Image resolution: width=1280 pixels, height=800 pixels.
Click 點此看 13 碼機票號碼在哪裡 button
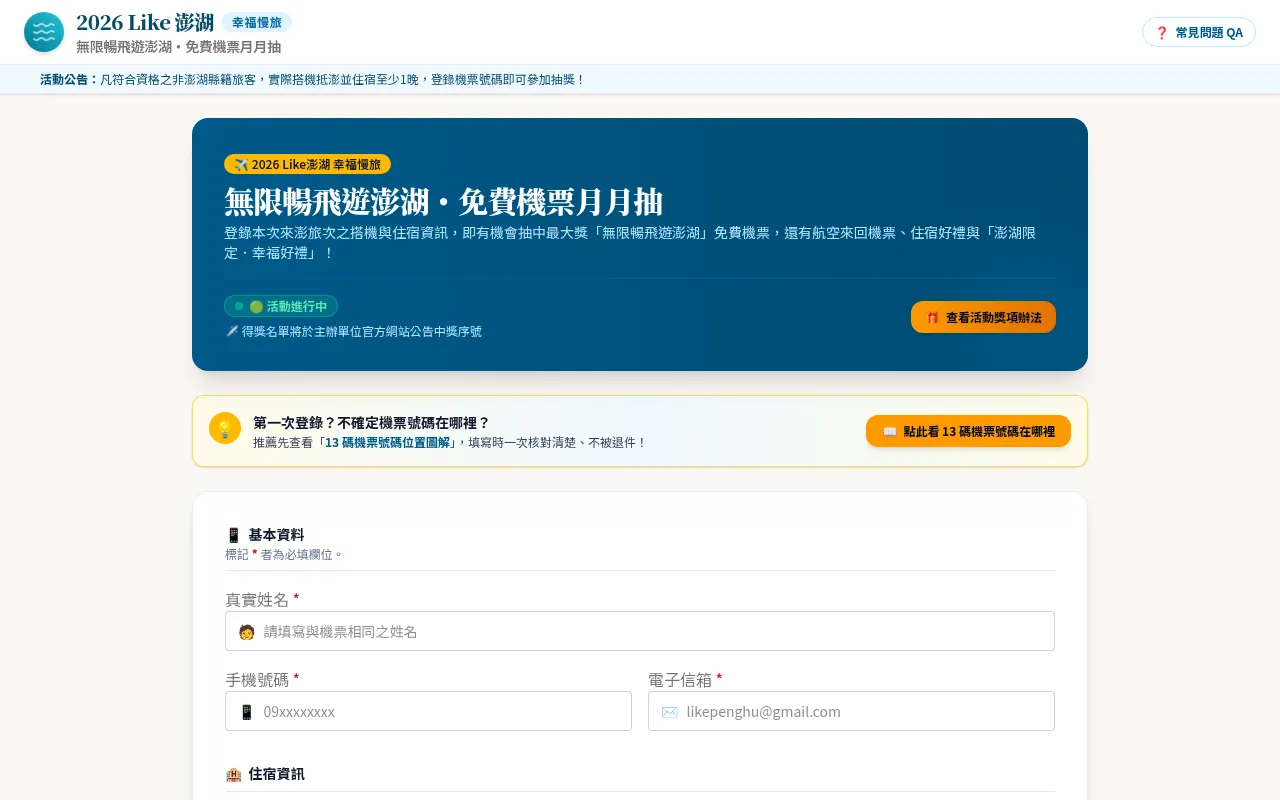[968, 431]
